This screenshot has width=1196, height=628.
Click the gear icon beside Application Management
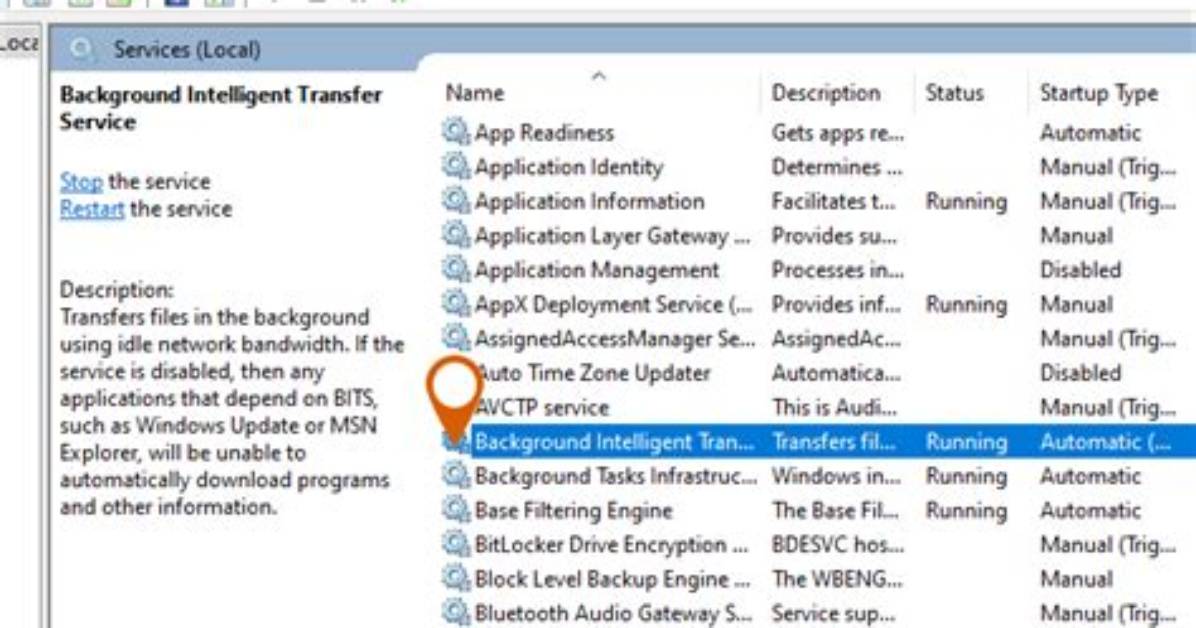coord(456,269)
